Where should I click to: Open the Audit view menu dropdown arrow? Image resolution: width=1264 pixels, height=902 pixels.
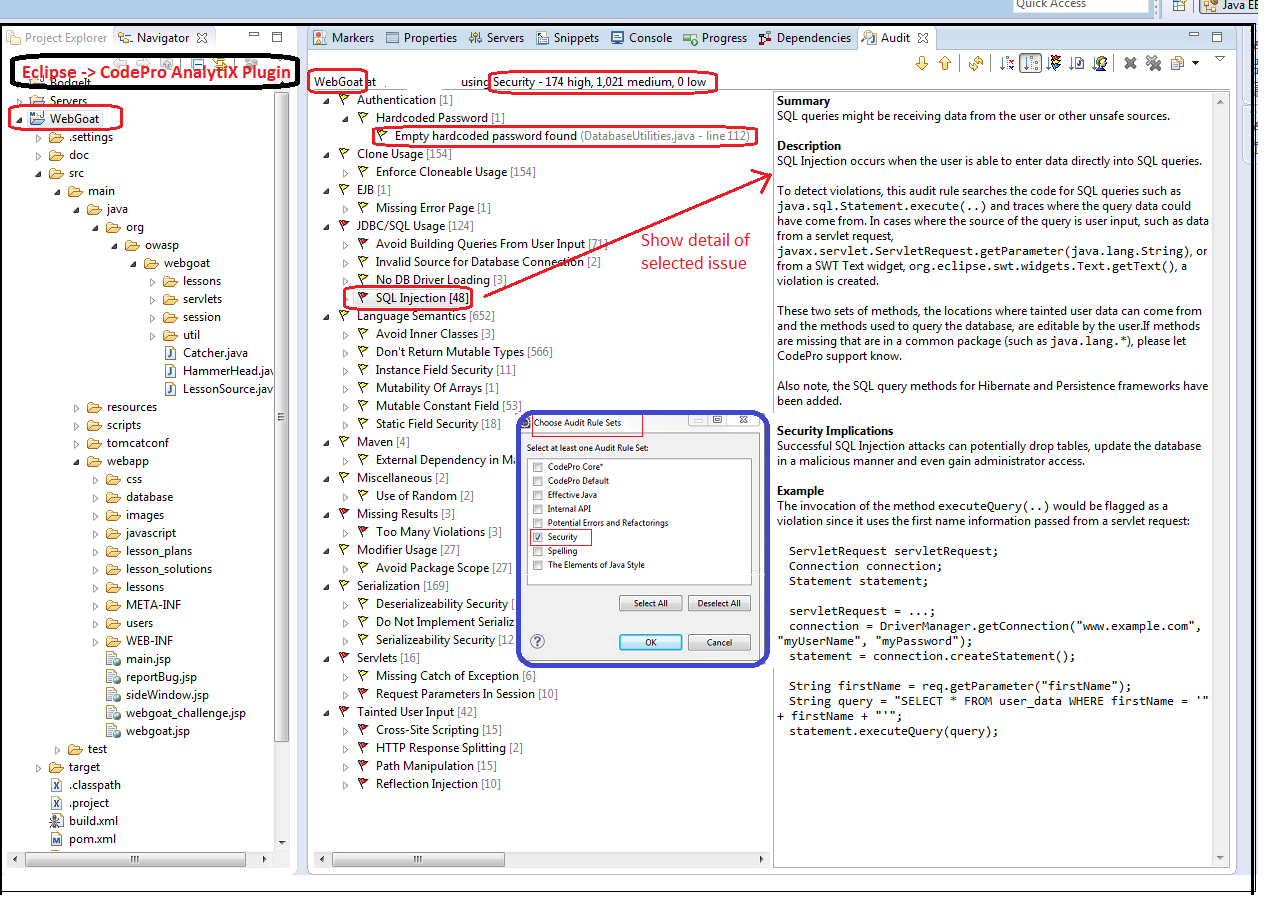(x=1219, y=58)
